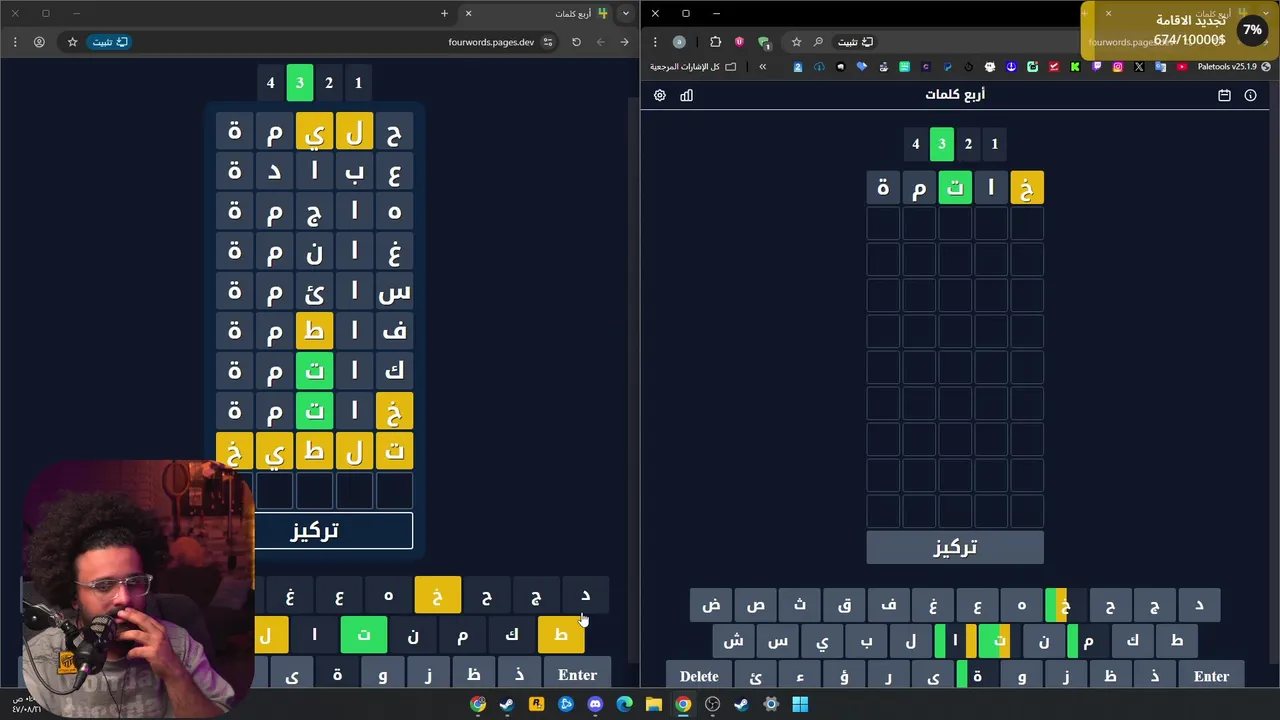Tap the green ت key on left keyboard
This screenshot has width=1280, height=720.
(x=363, y=635)
